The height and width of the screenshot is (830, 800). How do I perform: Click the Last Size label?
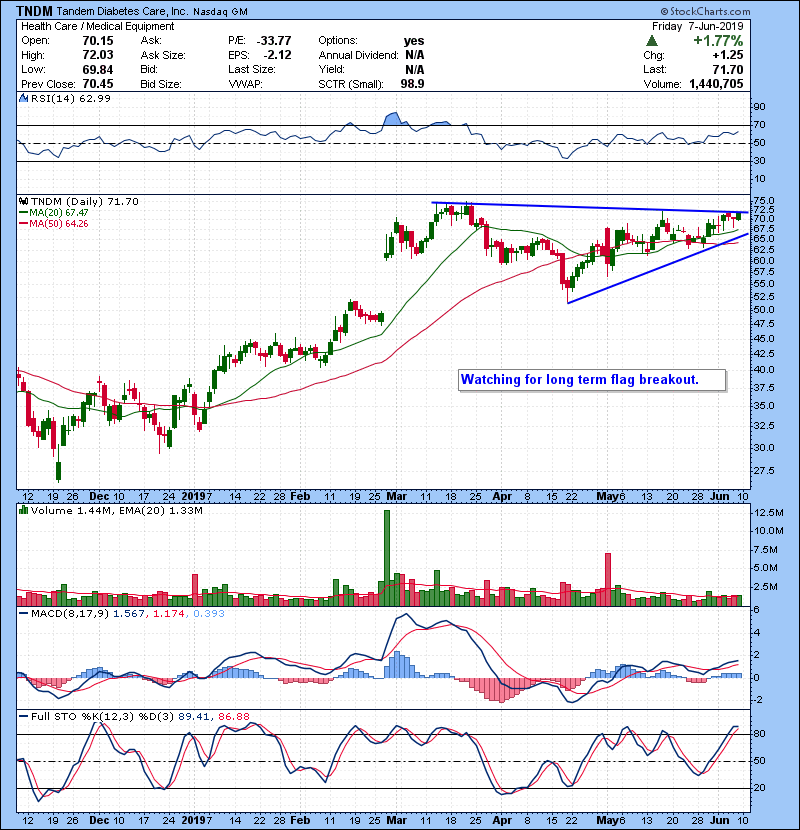251,69
